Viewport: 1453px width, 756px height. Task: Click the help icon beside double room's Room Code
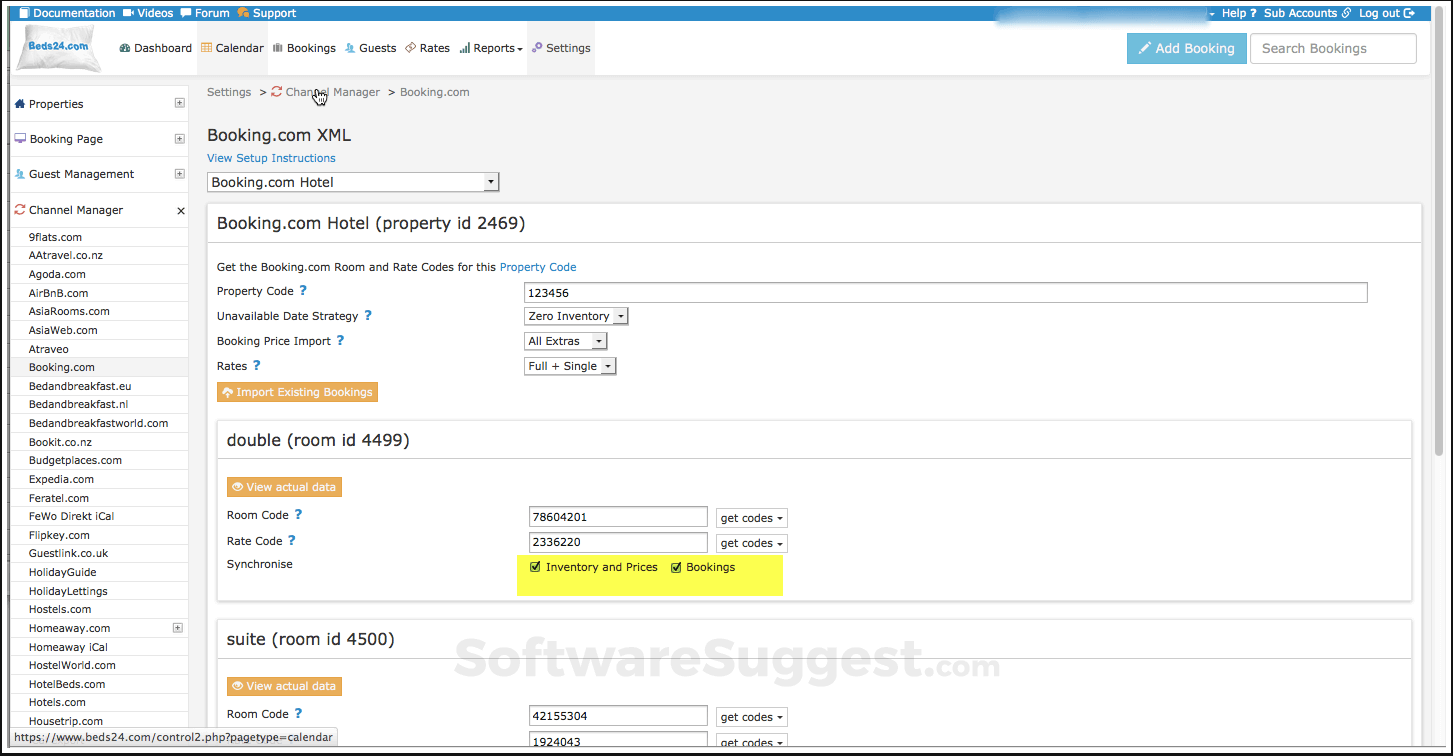click(298, 515)
